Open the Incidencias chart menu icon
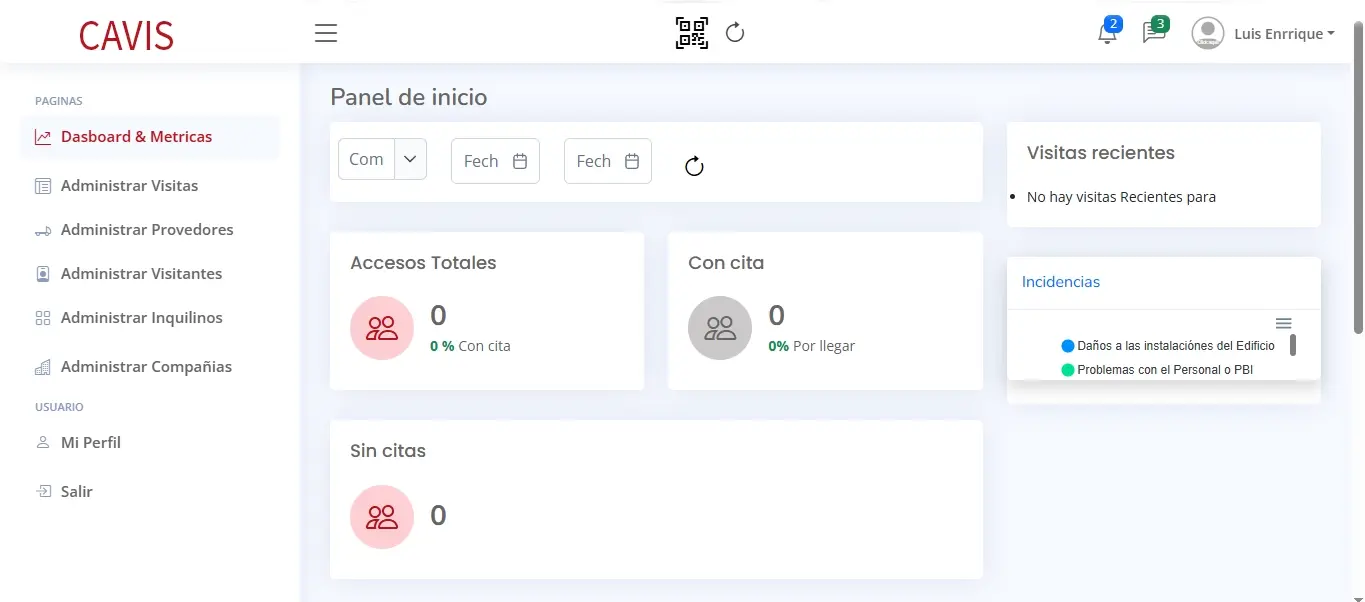Screen dimensions: 1365x602 click(x=1284, y=323)
